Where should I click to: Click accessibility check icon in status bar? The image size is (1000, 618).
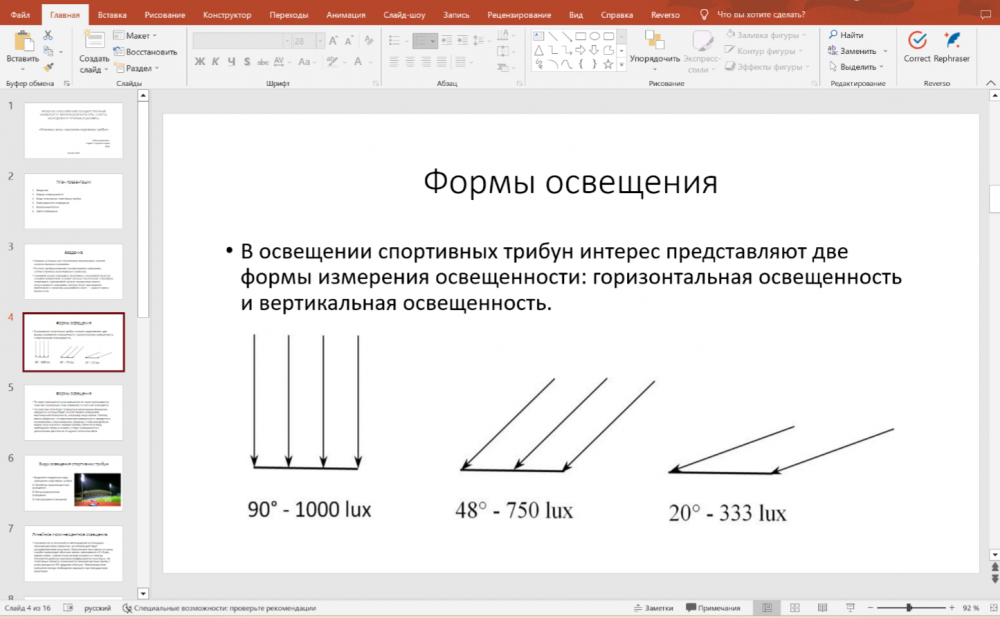pos(127,608)
